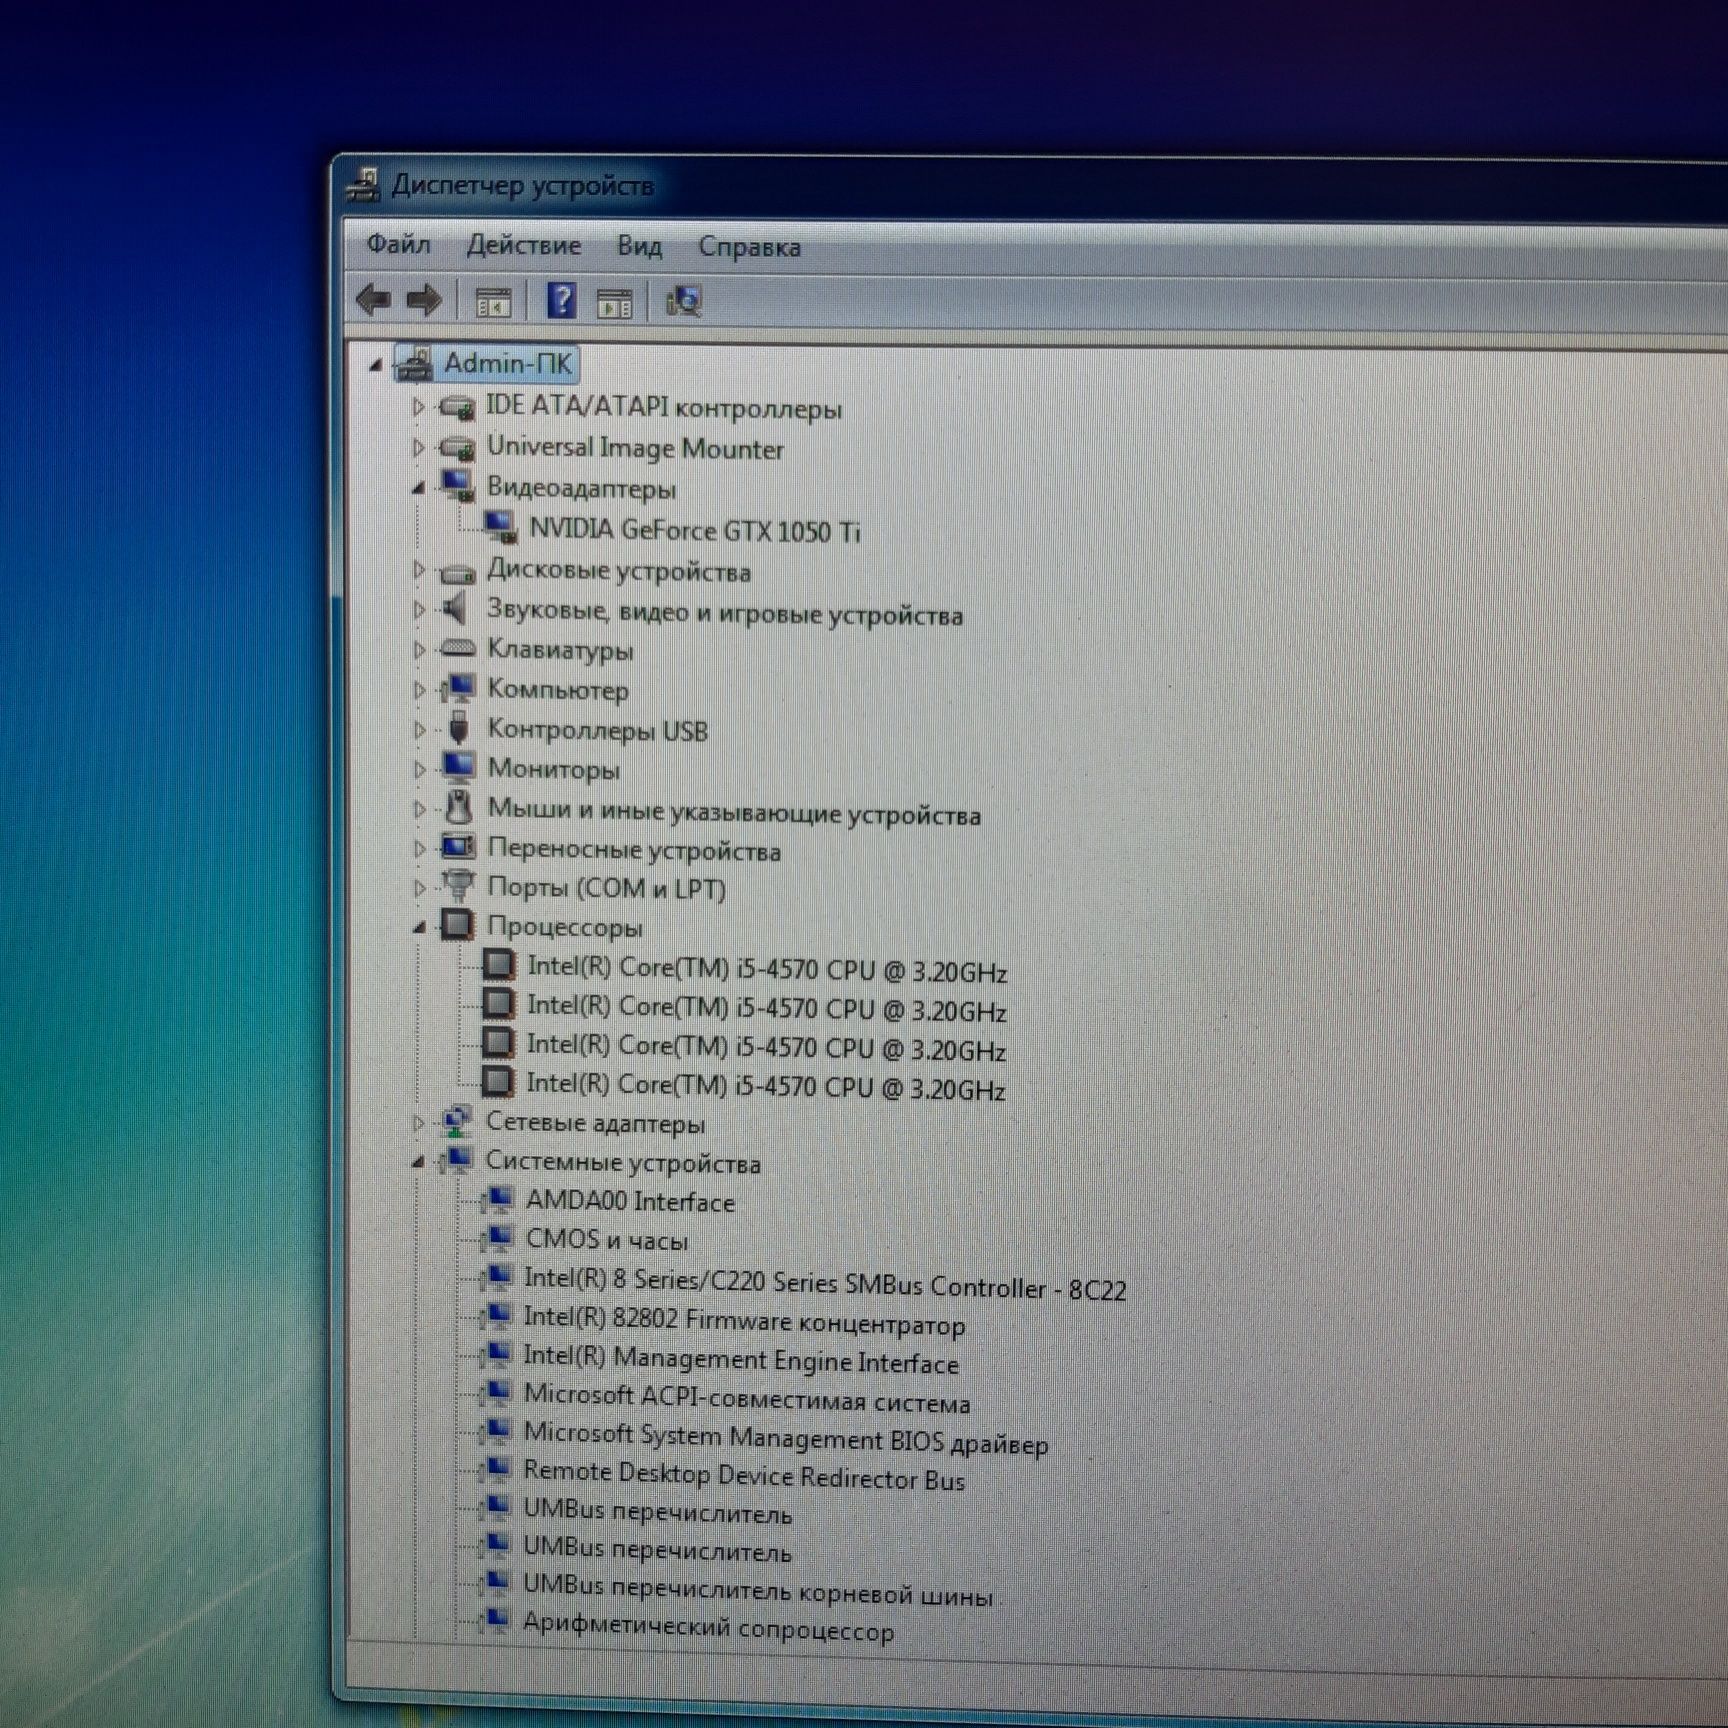Expand the Мониторы node

[419, 769]
